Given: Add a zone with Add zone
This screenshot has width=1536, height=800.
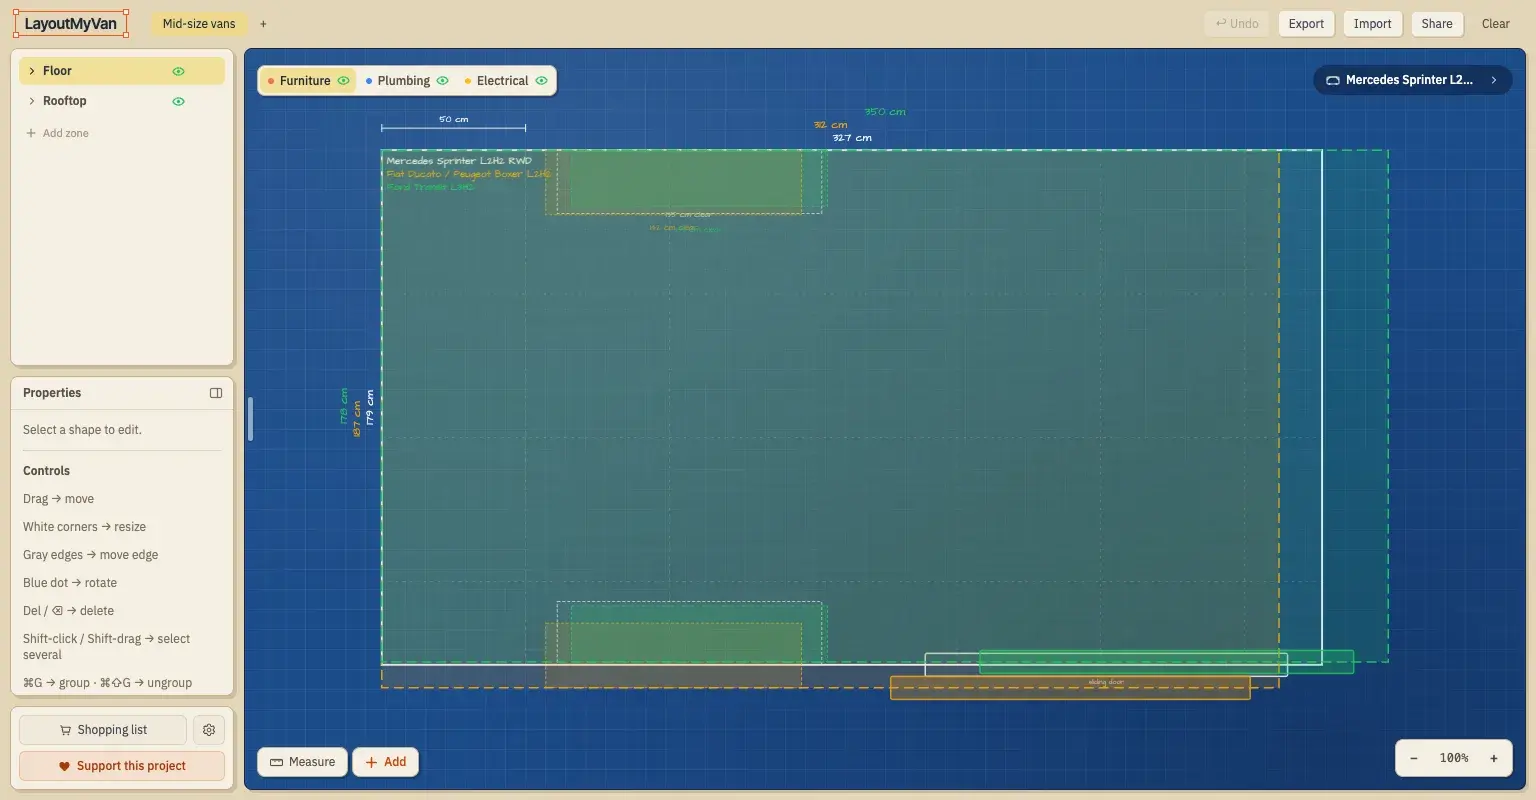Looking at the screenshot, I should pos(58,133).
